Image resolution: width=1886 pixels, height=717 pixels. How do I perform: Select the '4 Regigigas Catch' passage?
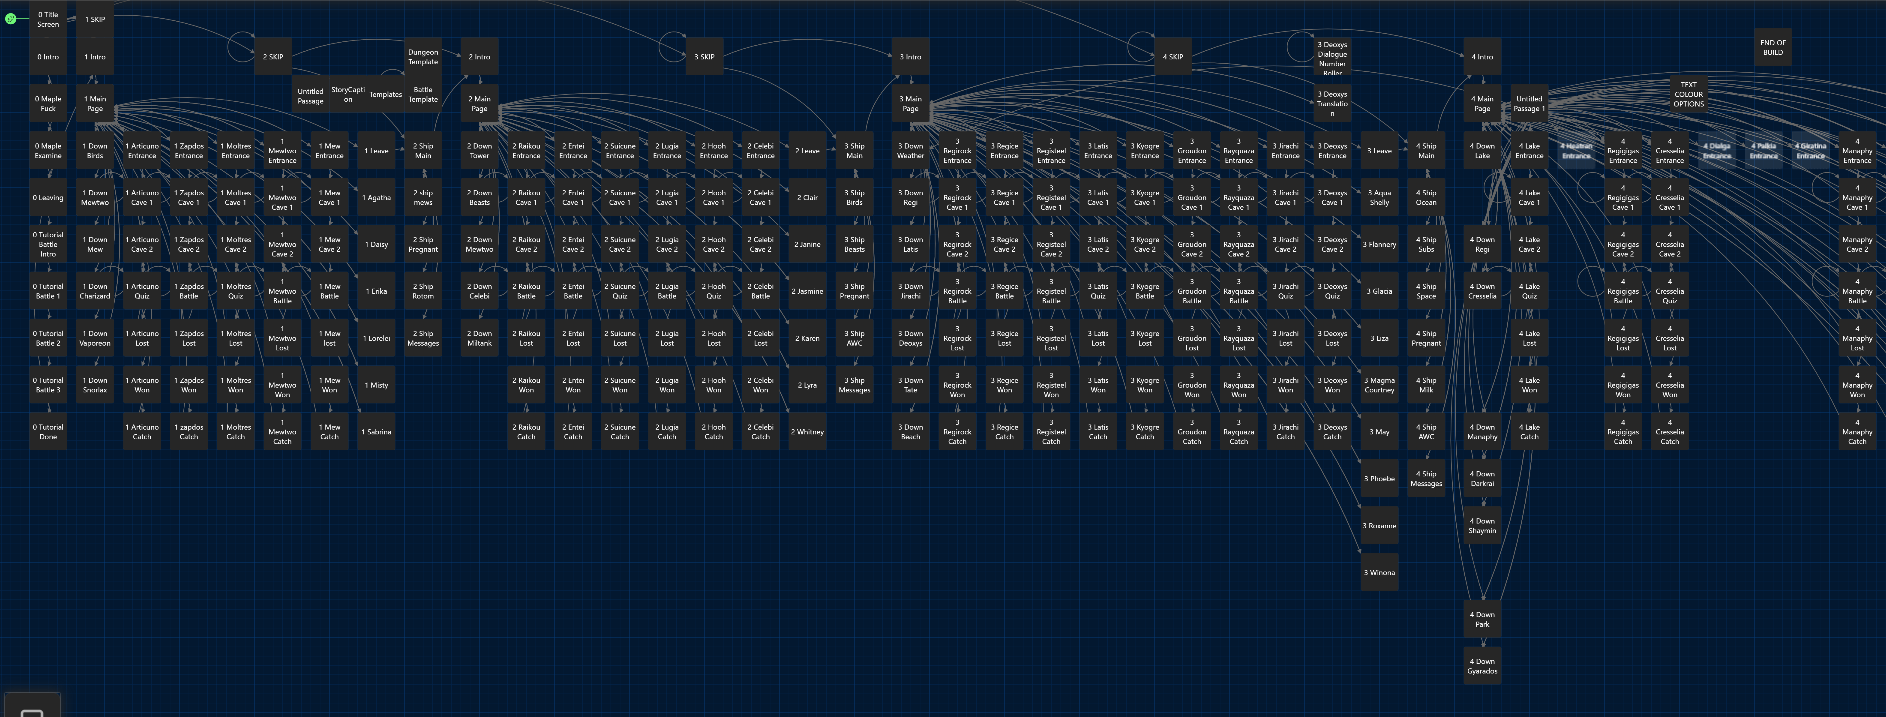pos(1623,432)
